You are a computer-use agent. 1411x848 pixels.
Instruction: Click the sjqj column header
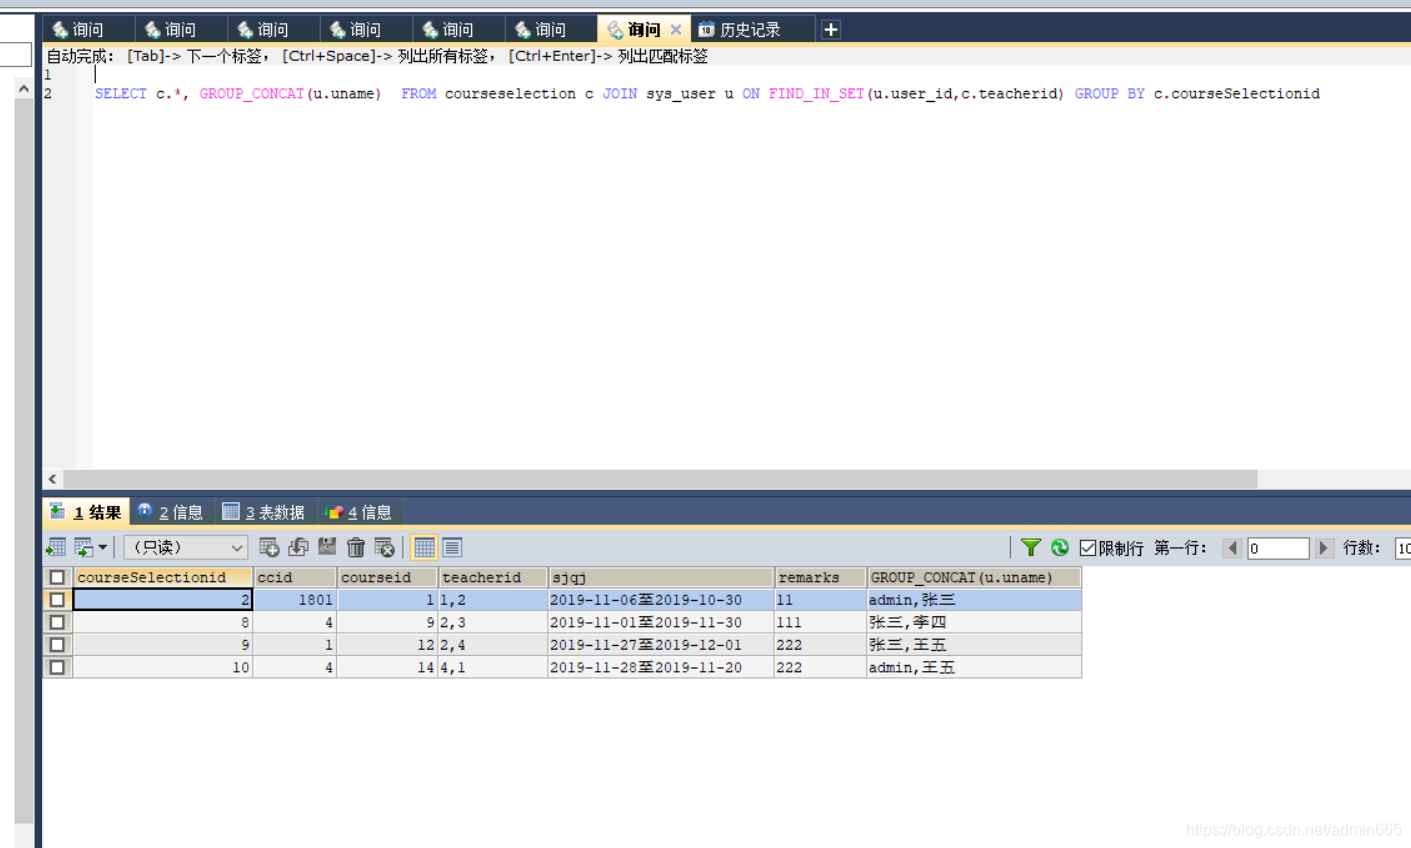pyautogui.click(x=661, y=577)
